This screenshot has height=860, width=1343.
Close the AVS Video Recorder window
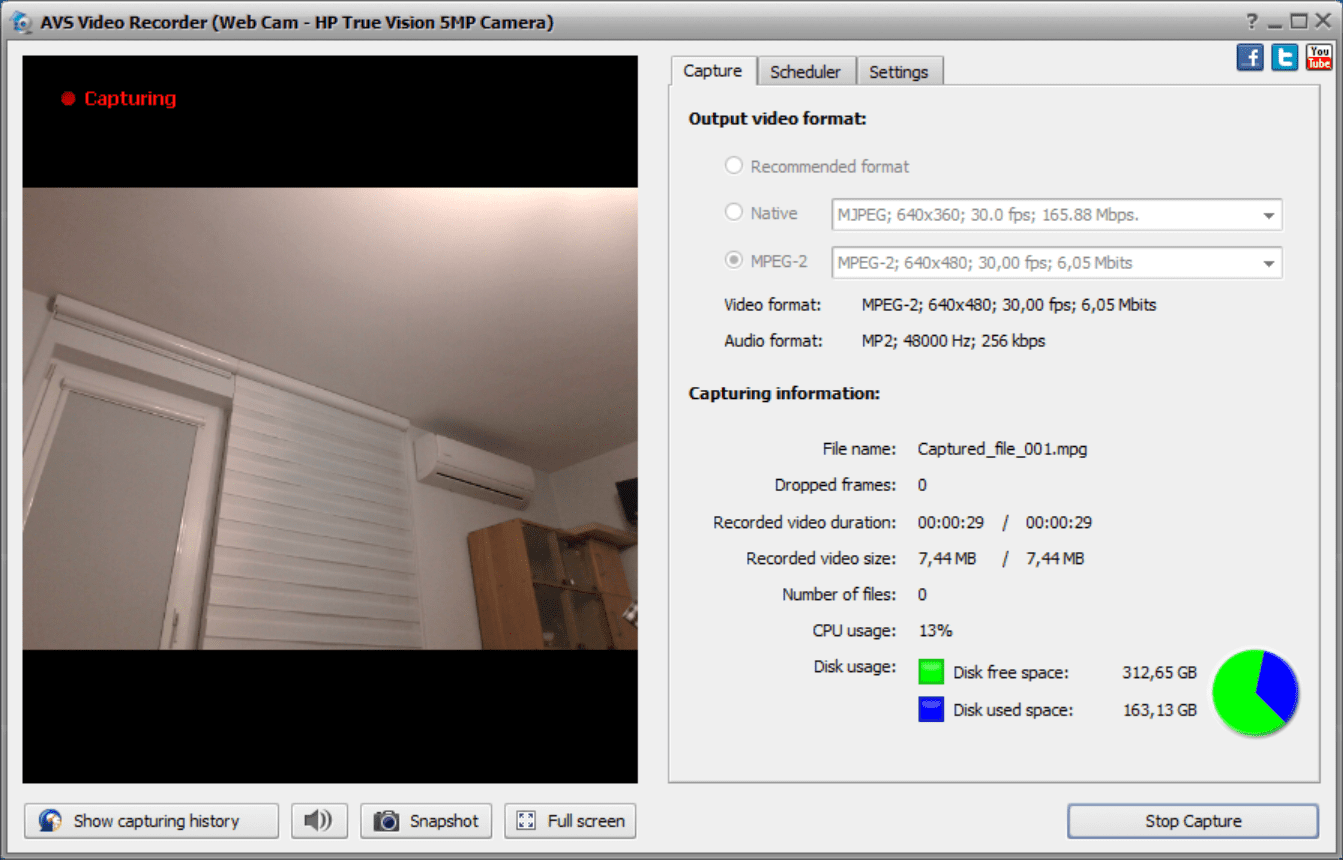click(x=1323, y=22)
